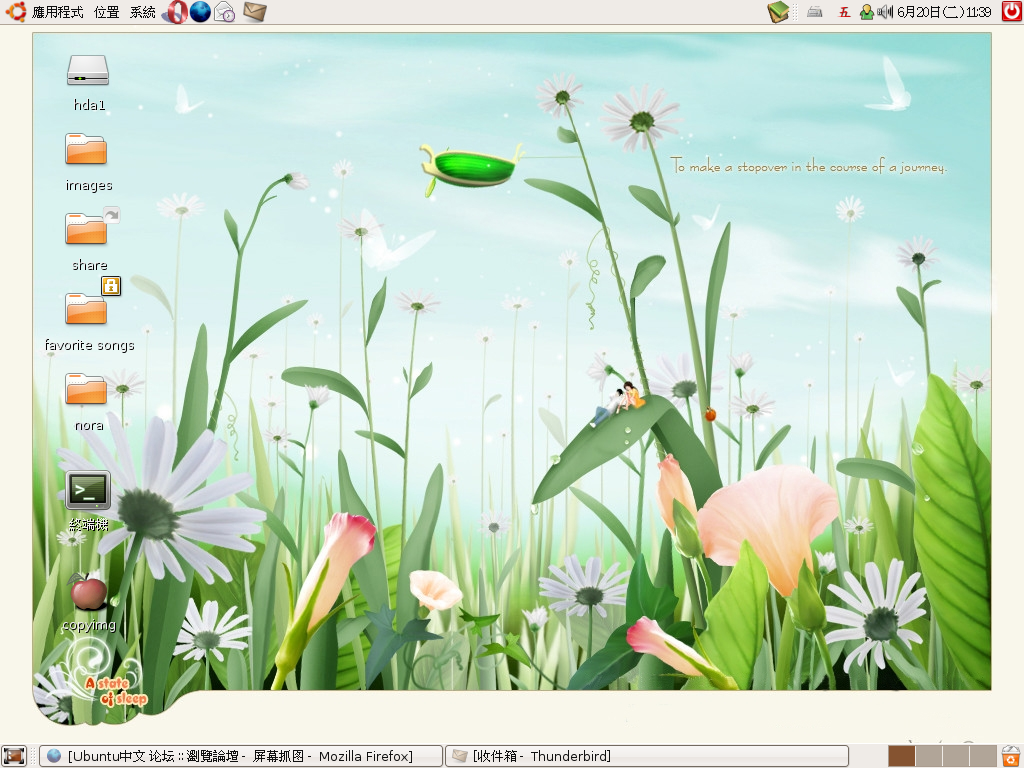Screen dimensions: 1024x768
Task: Launch the Opera browser from top panel
Action: click(x=175, y=12)
